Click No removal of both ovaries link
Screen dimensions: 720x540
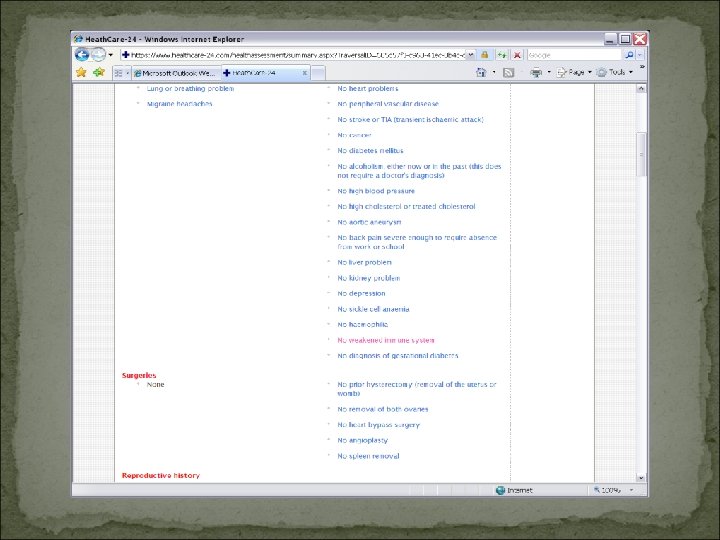[x=382, y=409]
